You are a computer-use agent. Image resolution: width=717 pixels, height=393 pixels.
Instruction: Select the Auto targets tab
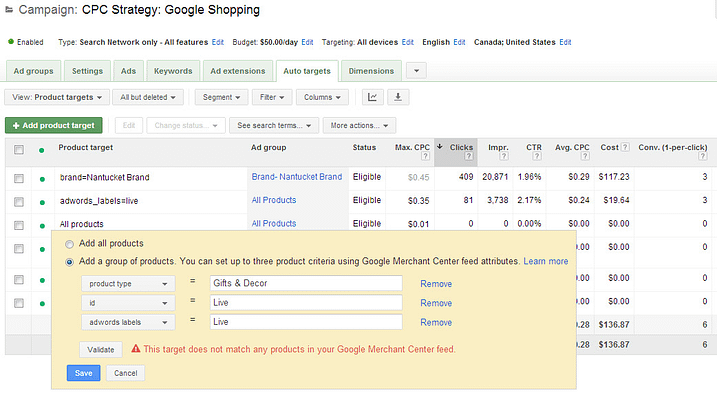point(307,71)
